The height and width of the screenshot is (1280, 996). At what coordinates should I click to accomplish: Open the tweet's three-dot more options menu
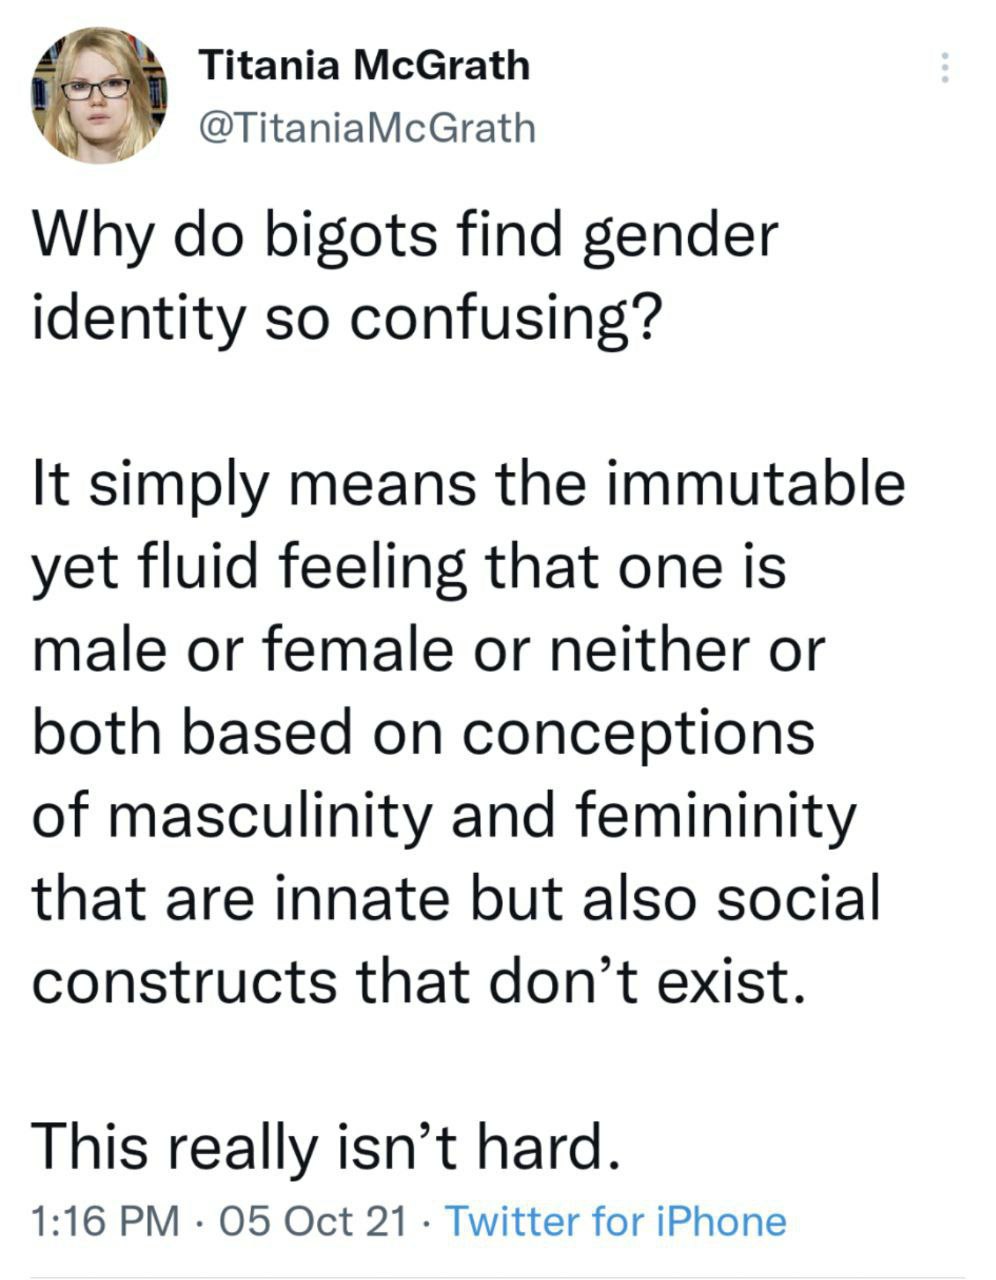click(941, 67)
